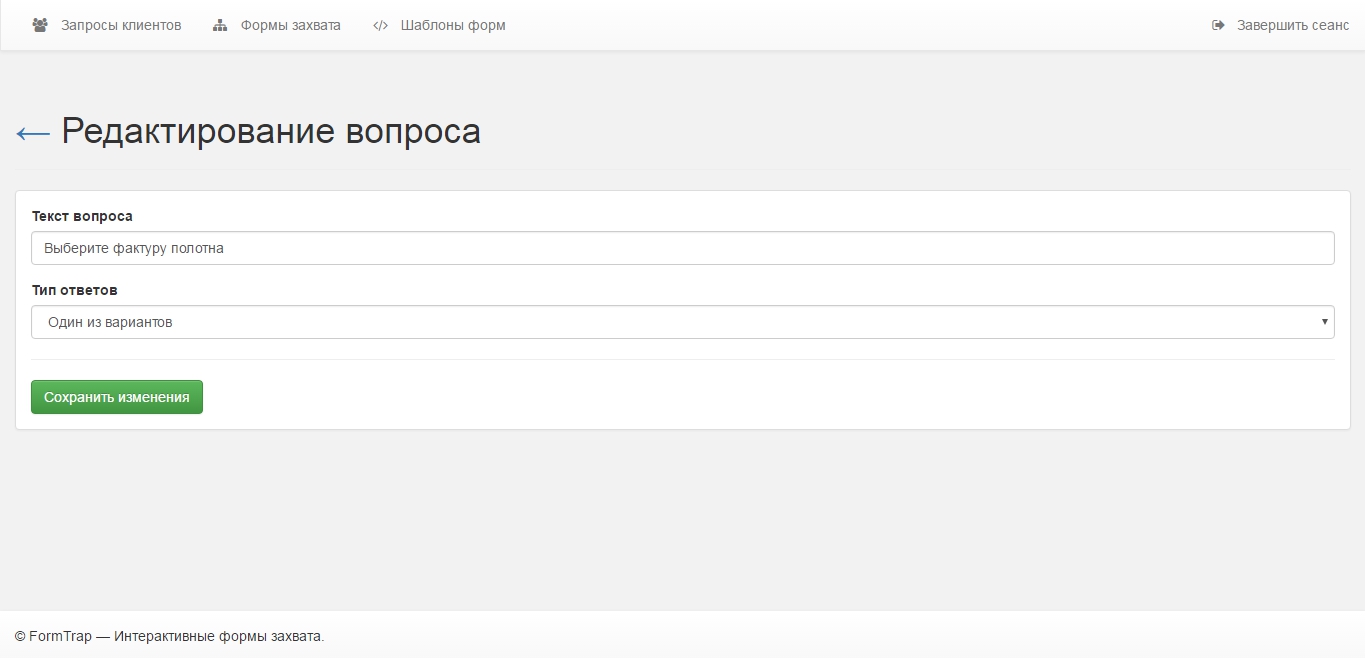Go back using the blue left arrow

click(33, 133)
